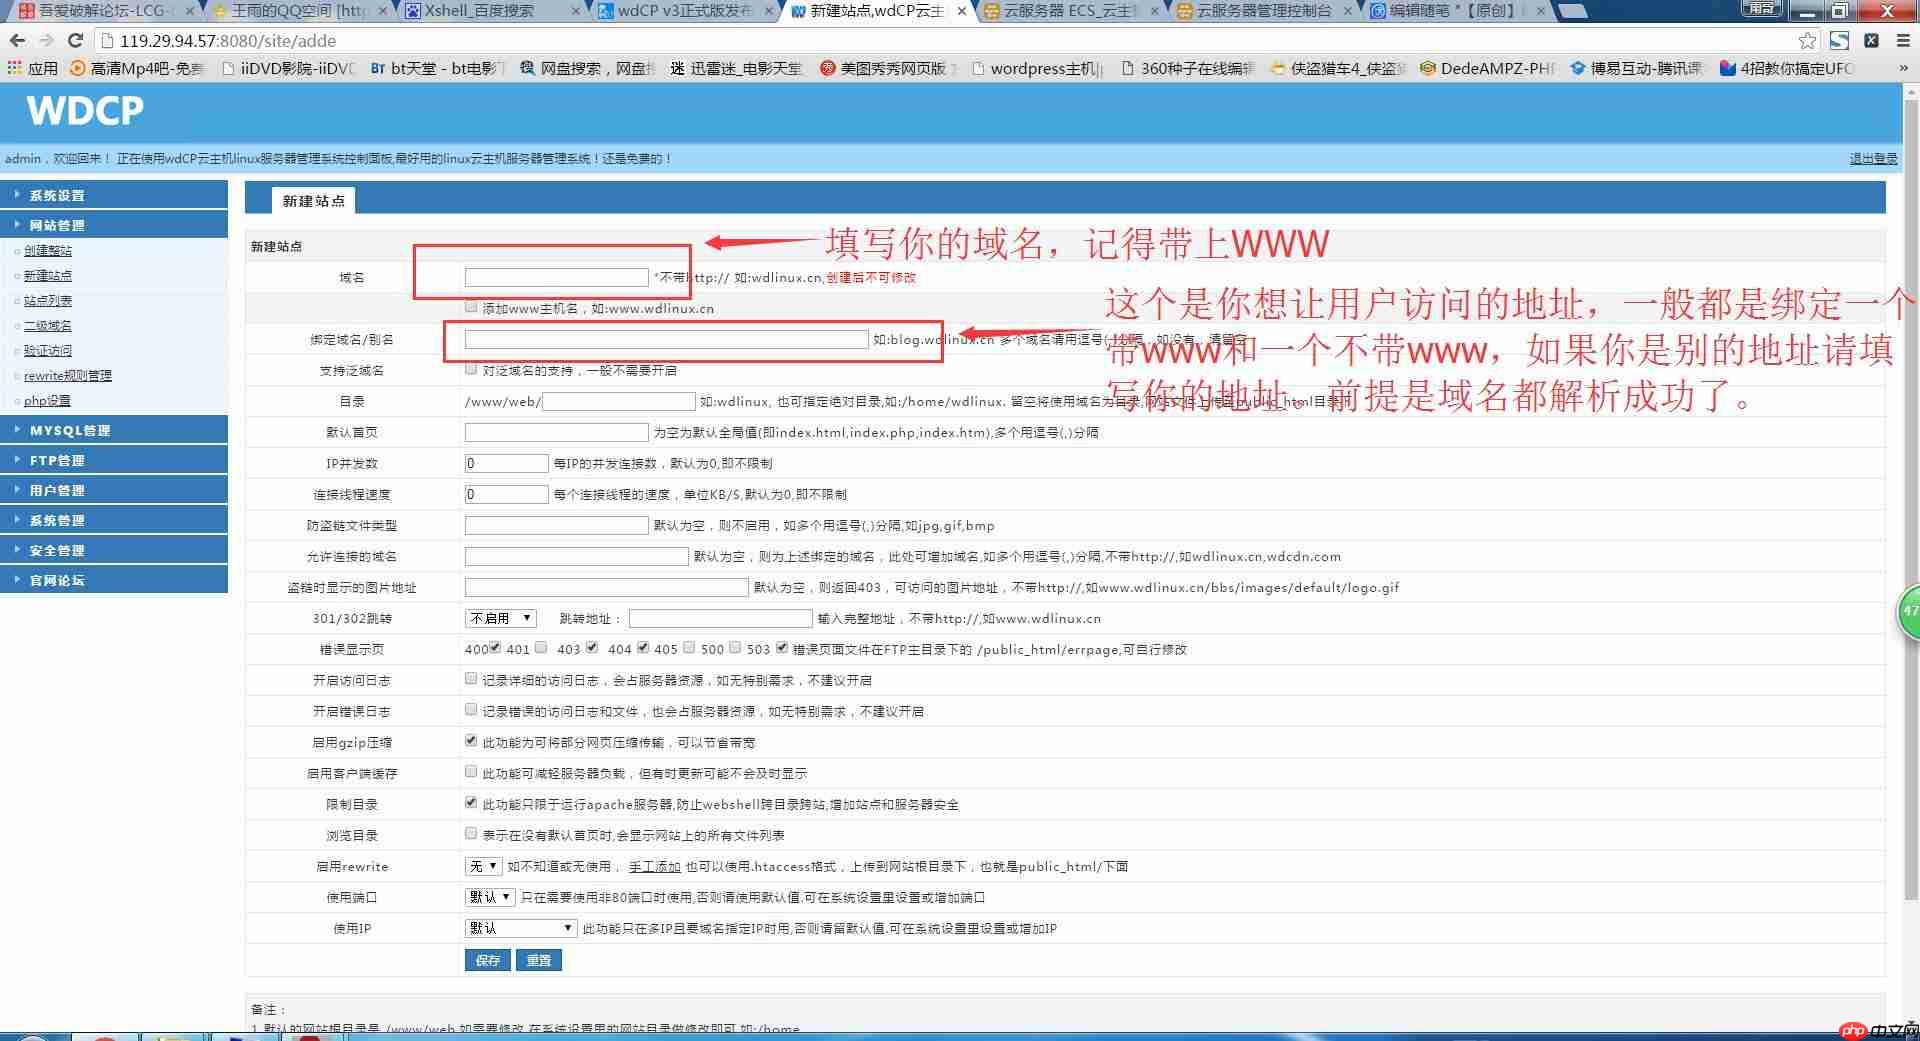Open the 使用端口 dropdown
The image size is (1920, 1041).
(489, 897)
